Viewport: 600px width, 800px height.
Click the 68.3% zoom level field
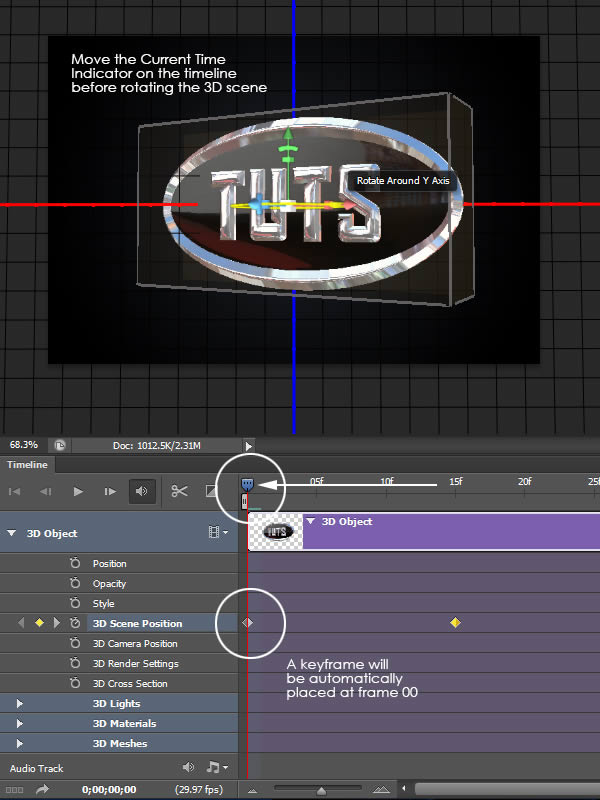(x=23, y=445)
